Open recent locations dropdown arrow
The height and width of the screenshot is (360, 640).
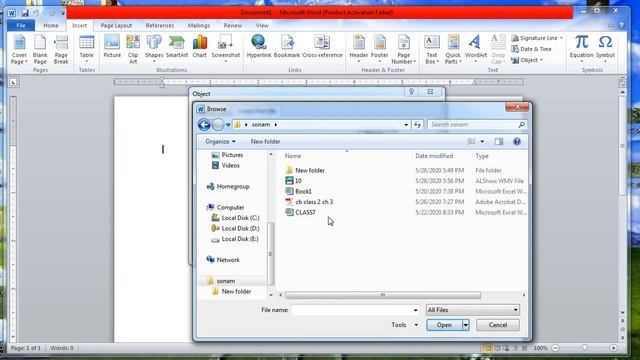pos(228,125)
